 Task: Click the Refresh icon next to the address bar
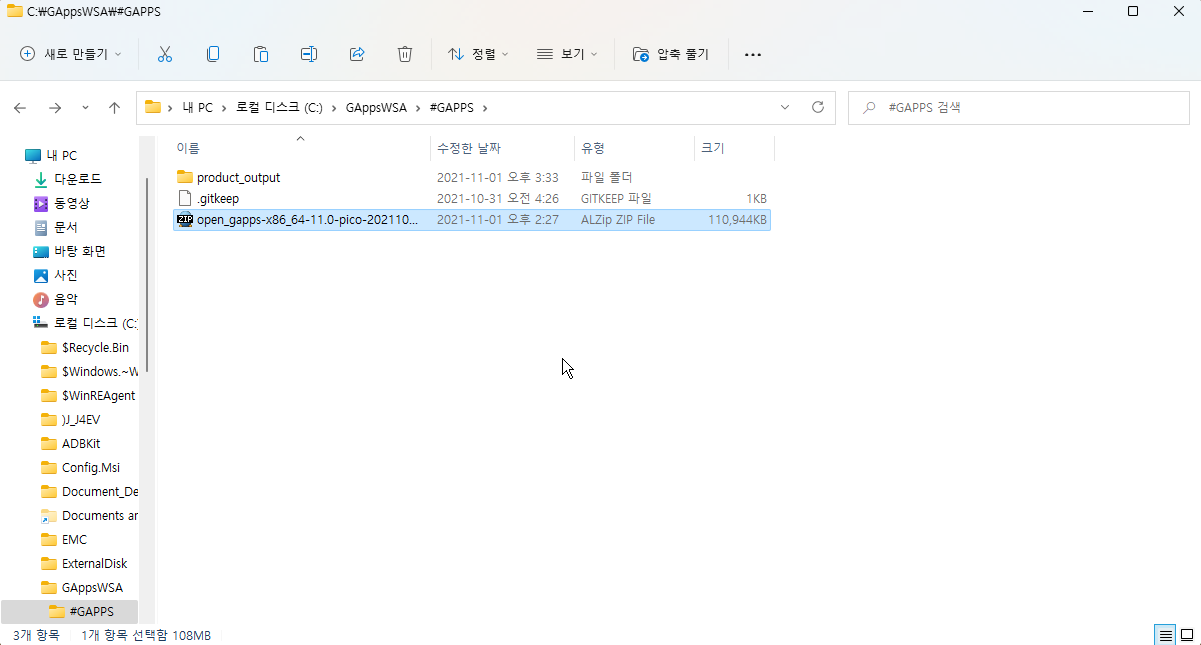coord(818,107)
